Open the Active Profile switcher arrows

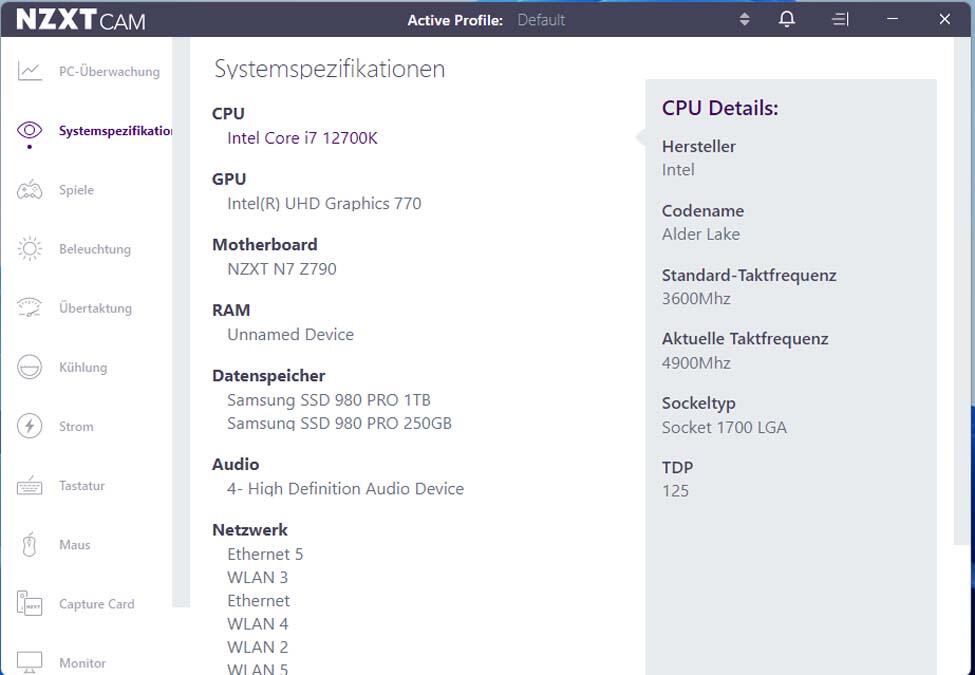coord(744,19)
